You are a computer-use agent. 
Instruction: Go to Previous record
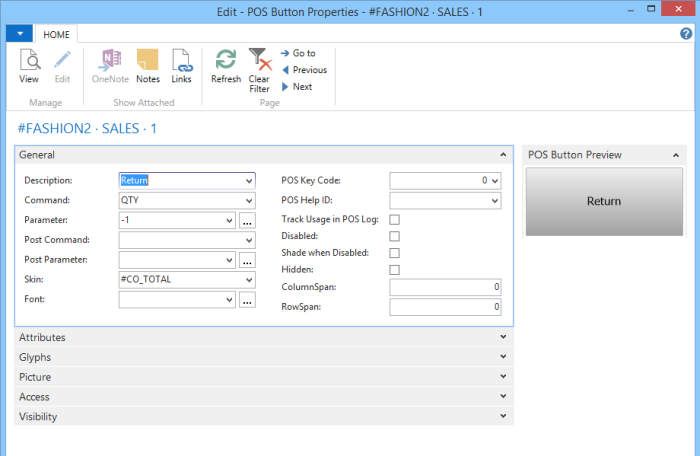coord(304,70)
